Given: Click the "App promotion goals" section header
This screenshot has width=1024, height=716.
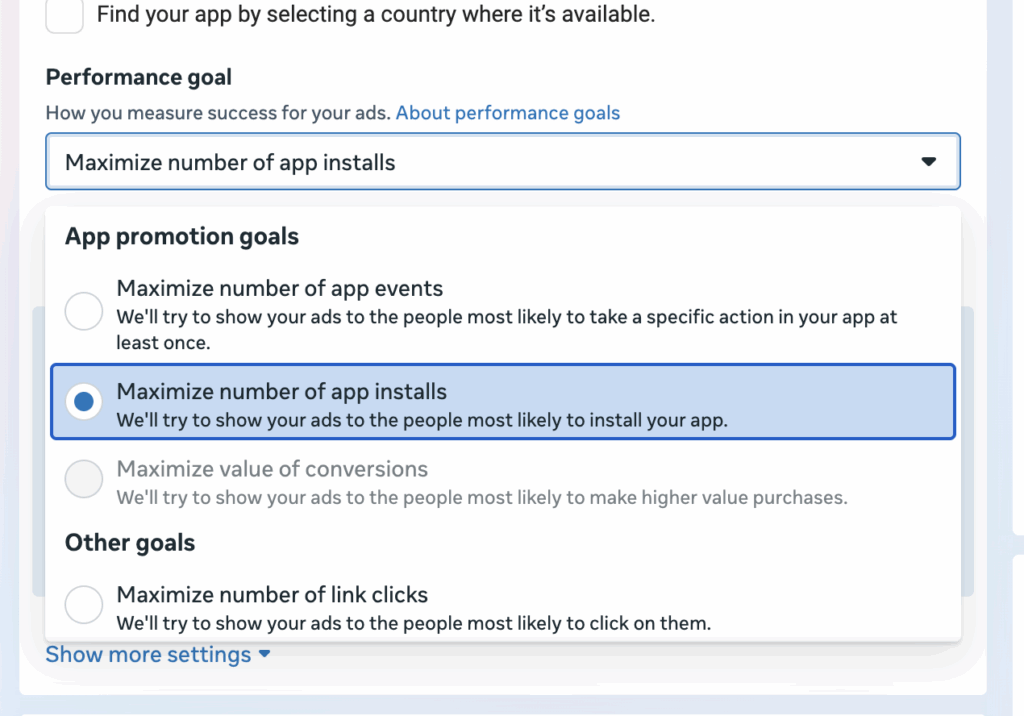Looking at the screenshot, I should 182,236.
